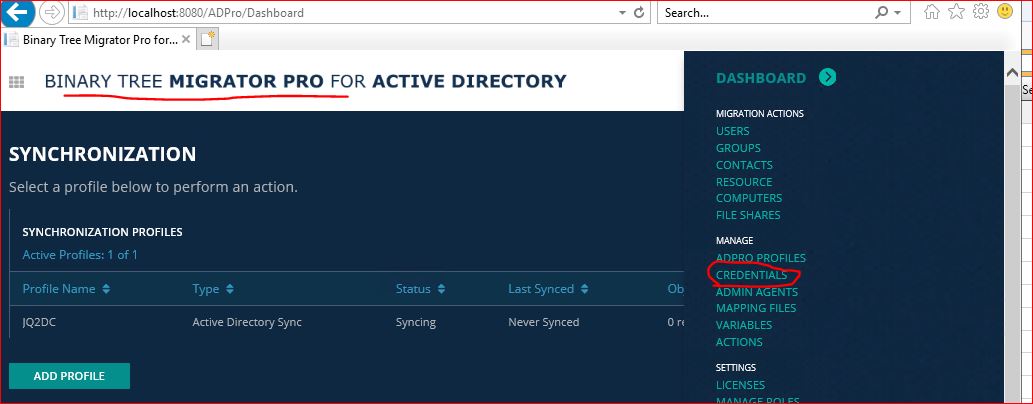This screenshot has height=404, width=1033.
Task: Click the browser back arrow button
Action: [x=18, y=14]
